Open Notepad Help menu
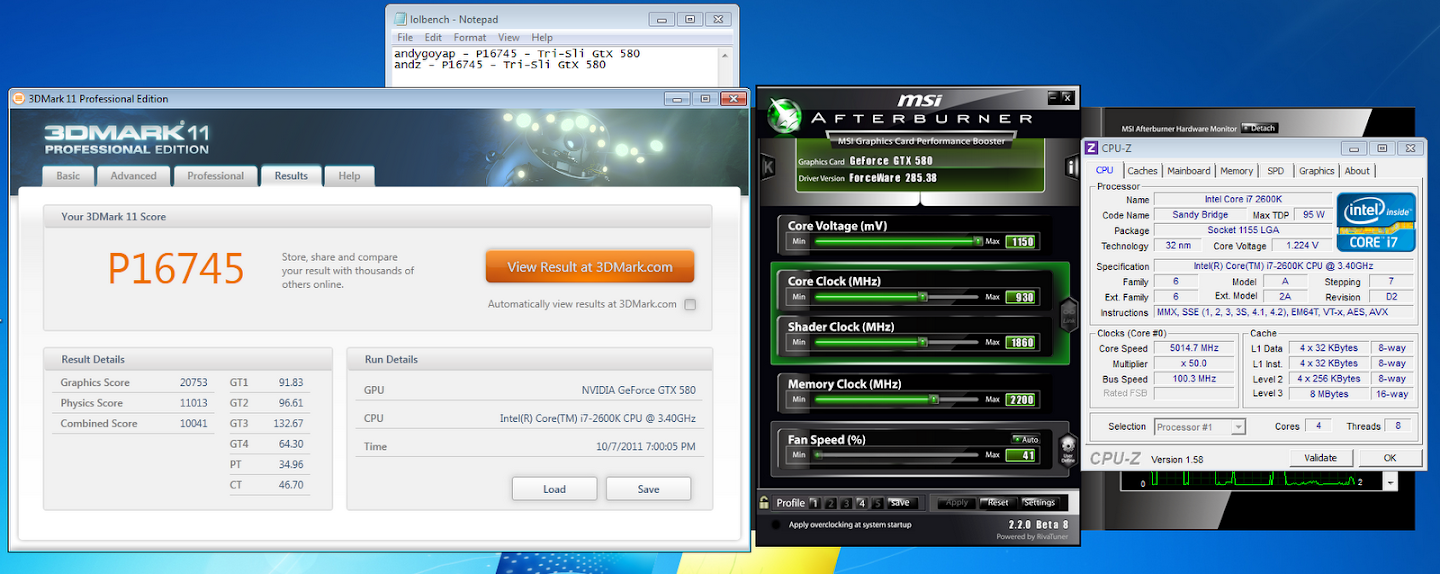Screen dimensions: 1440x574 tap(542, 38)
